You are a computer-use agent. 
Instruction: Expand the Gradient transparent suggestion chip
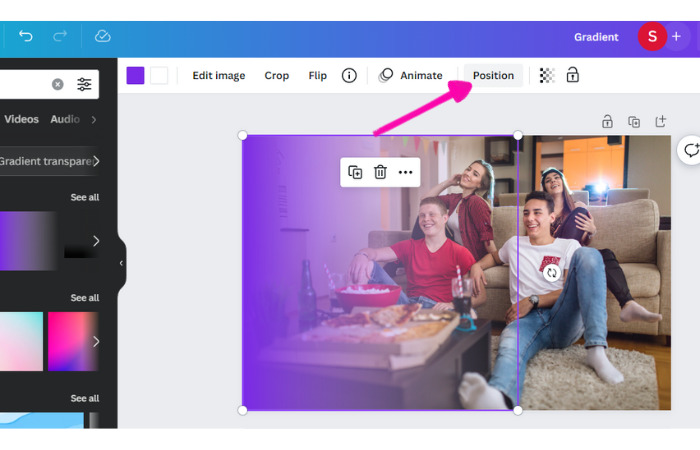[x=49, y=161]
